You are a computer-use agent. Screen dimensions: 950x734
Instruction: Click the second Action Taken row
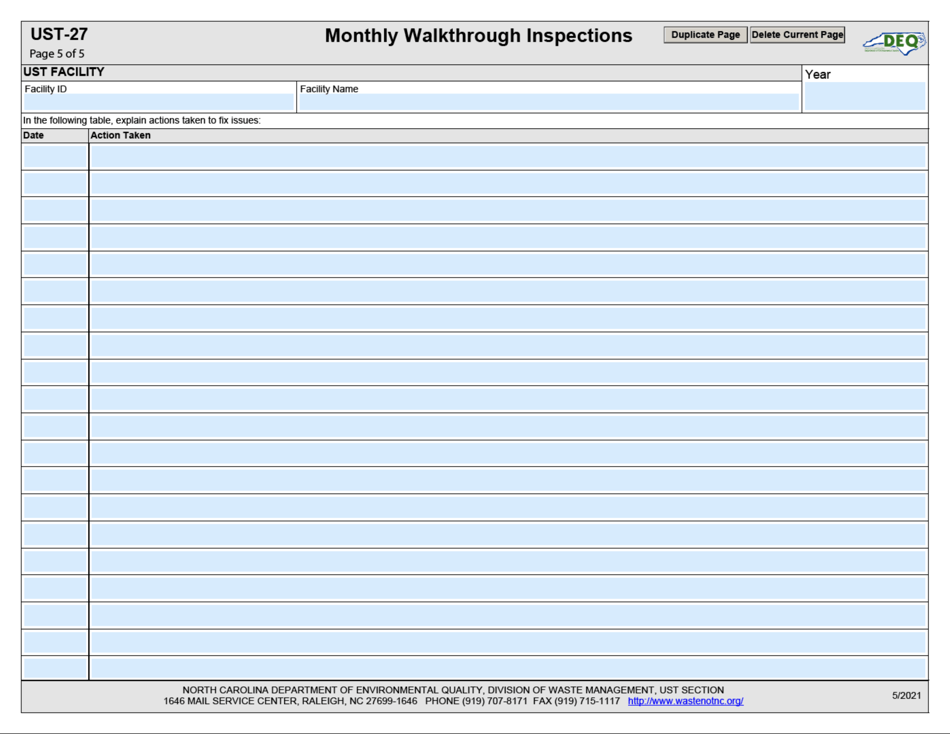(x=500, y=183)
